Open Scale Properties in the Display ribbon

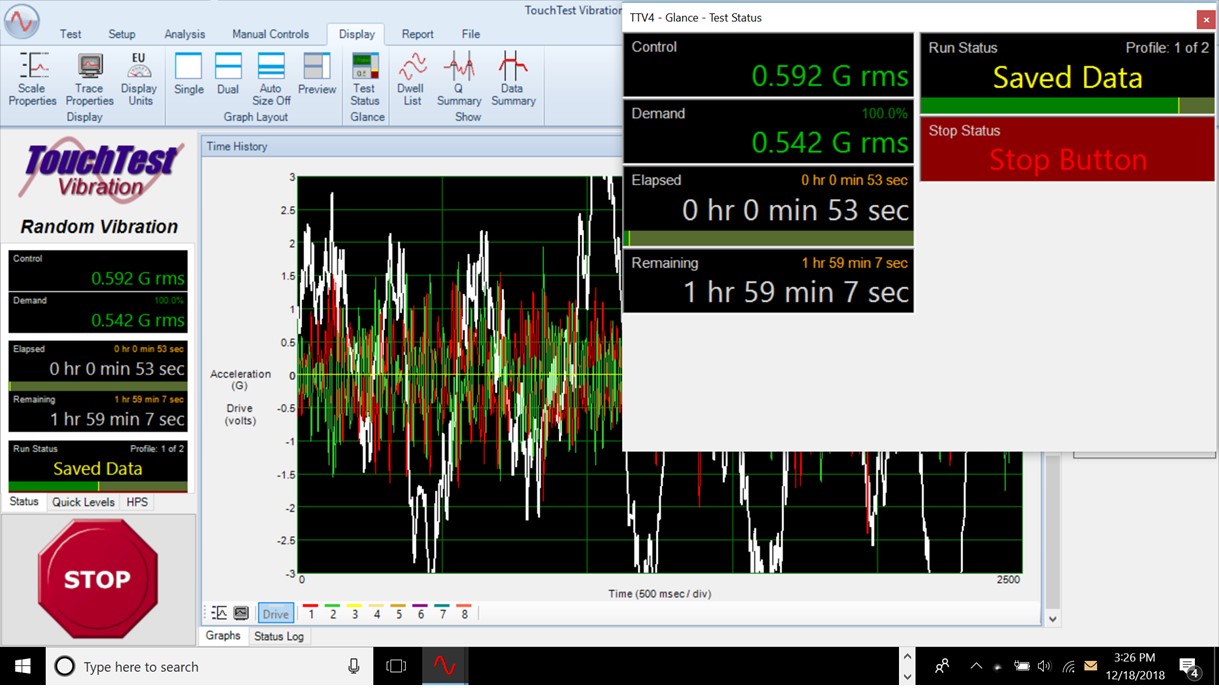coord(33,79)
